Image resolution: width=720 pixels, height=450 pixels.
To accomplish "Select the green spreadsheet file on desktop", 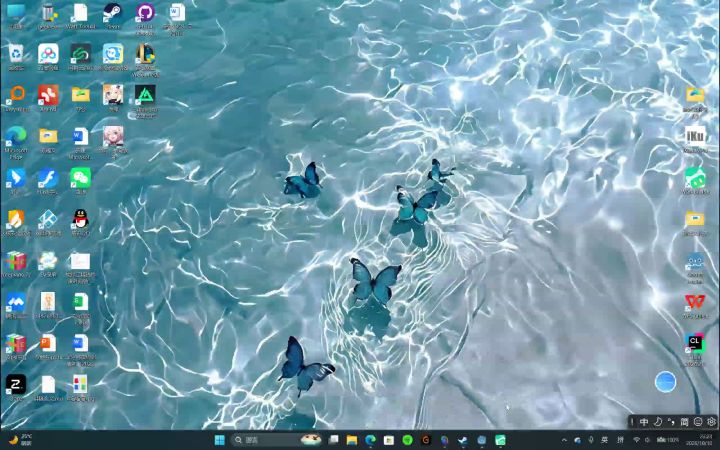I will pos(80,302).
